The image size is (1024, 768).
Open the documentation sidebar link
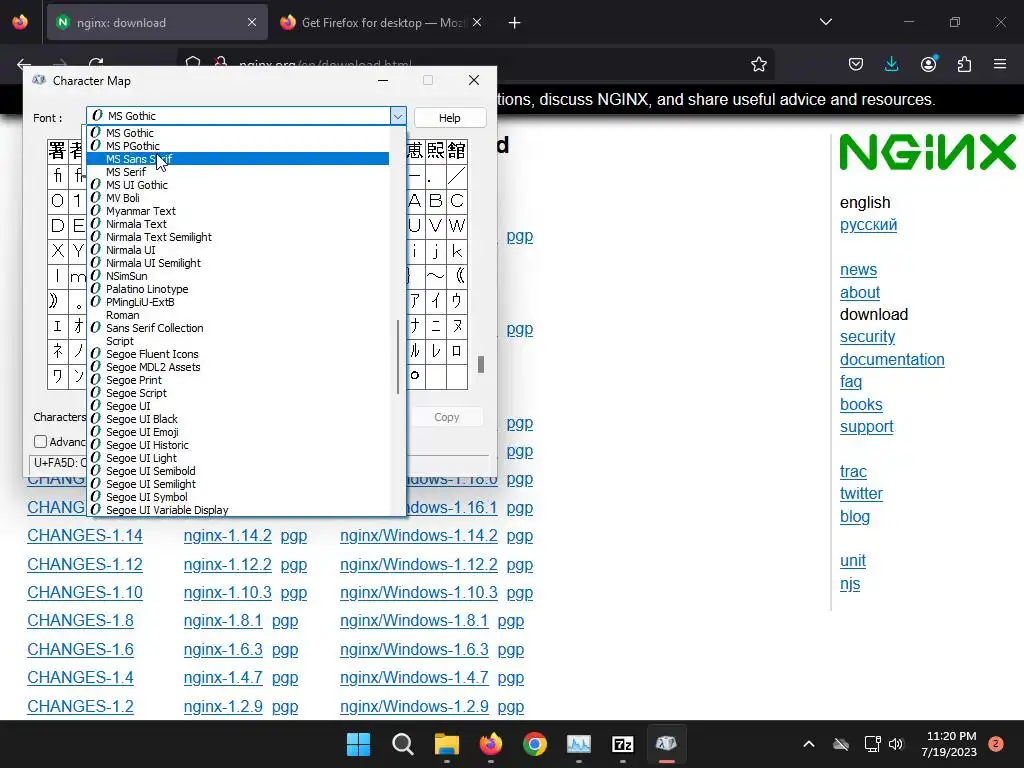tap(892, 360)
